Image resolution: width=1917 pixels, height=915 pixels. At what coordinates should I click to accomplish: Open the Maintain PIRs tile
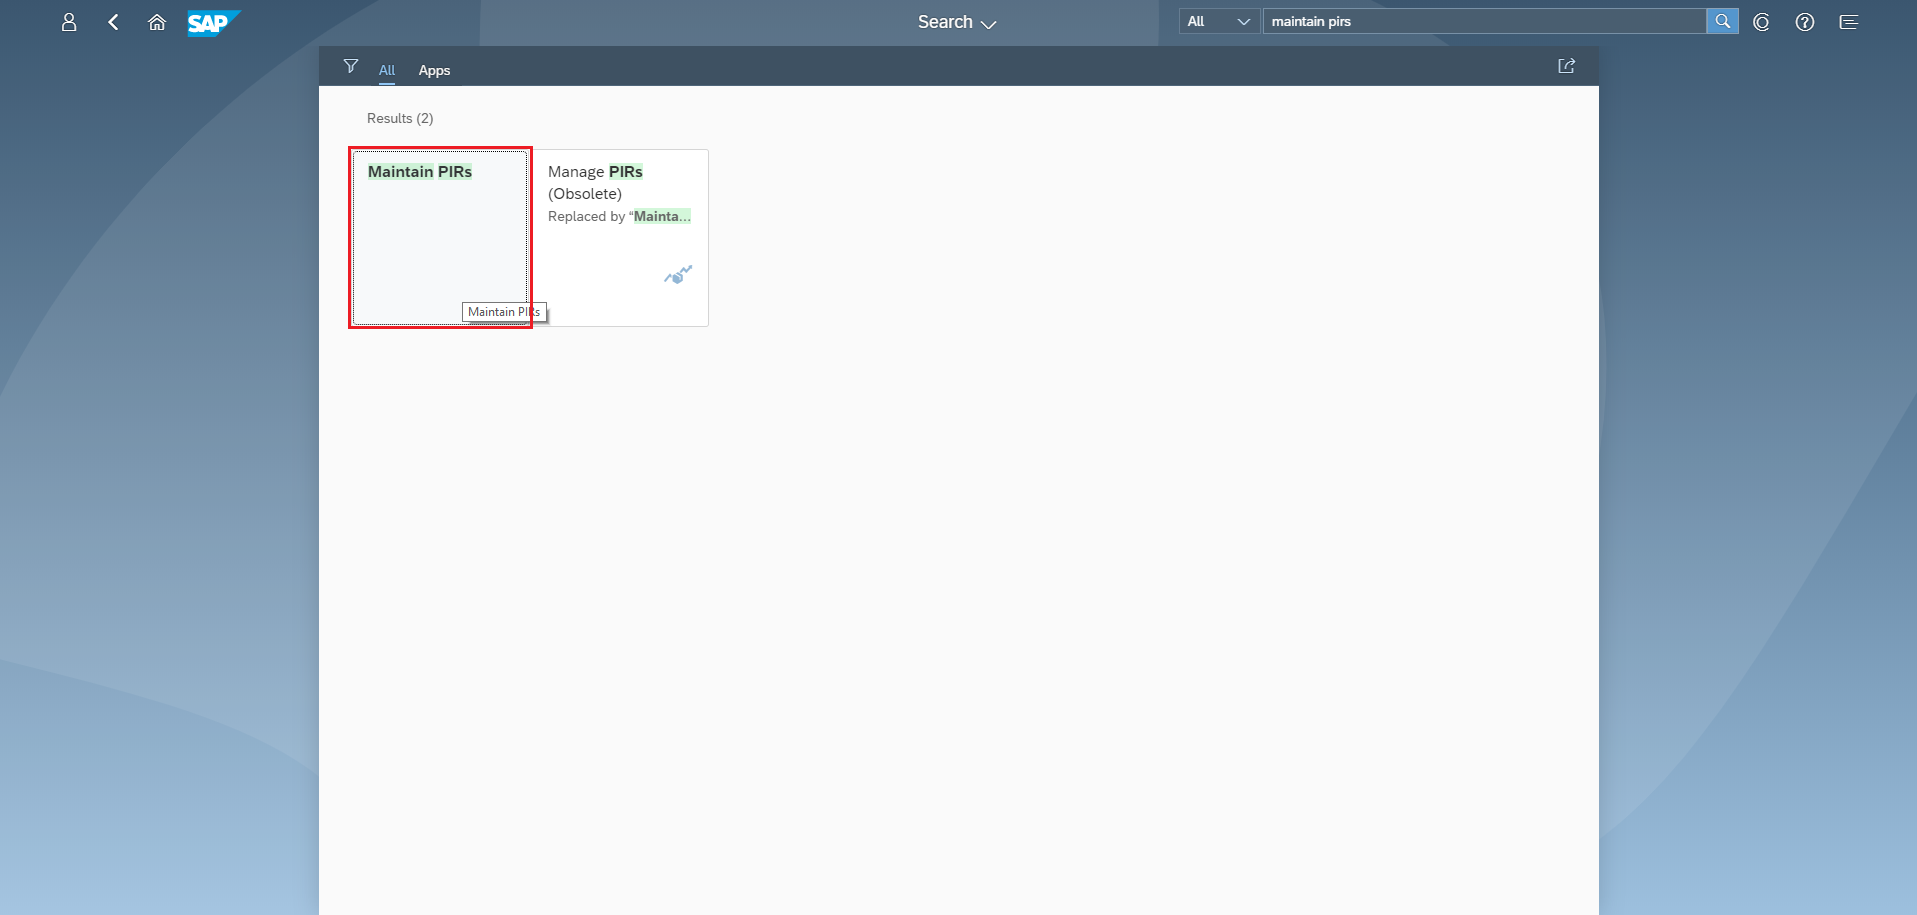pos(440,238)
